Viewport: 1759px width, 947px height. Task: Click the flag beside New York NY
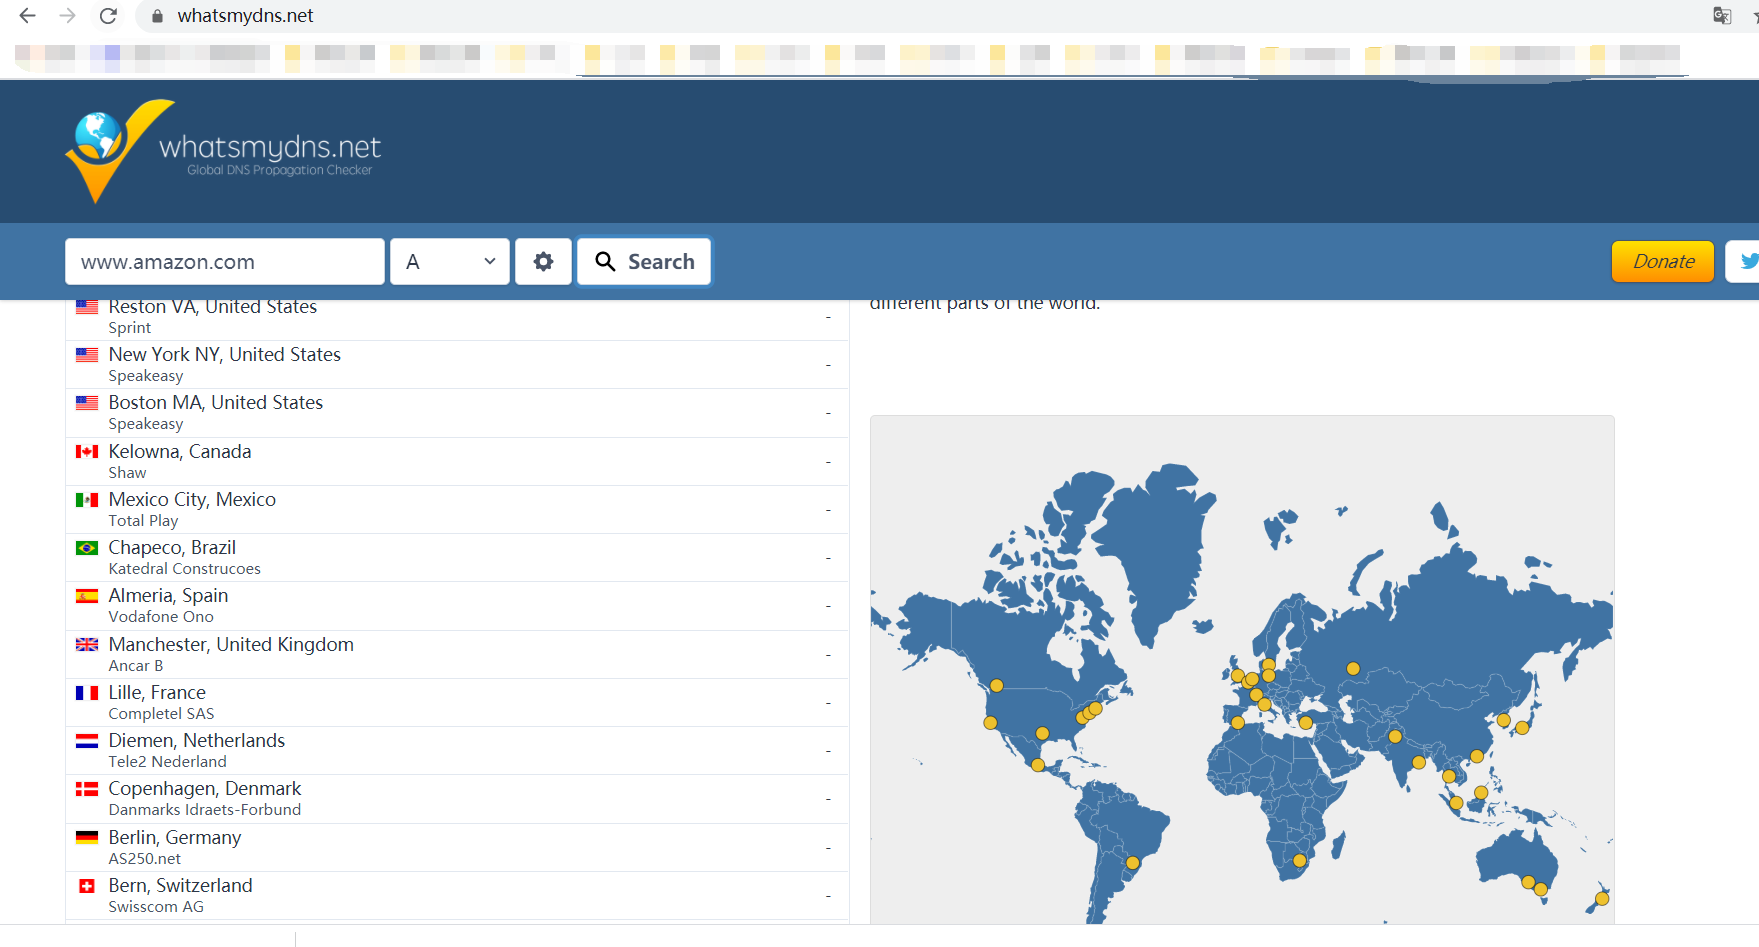click(x=87, y=355)
